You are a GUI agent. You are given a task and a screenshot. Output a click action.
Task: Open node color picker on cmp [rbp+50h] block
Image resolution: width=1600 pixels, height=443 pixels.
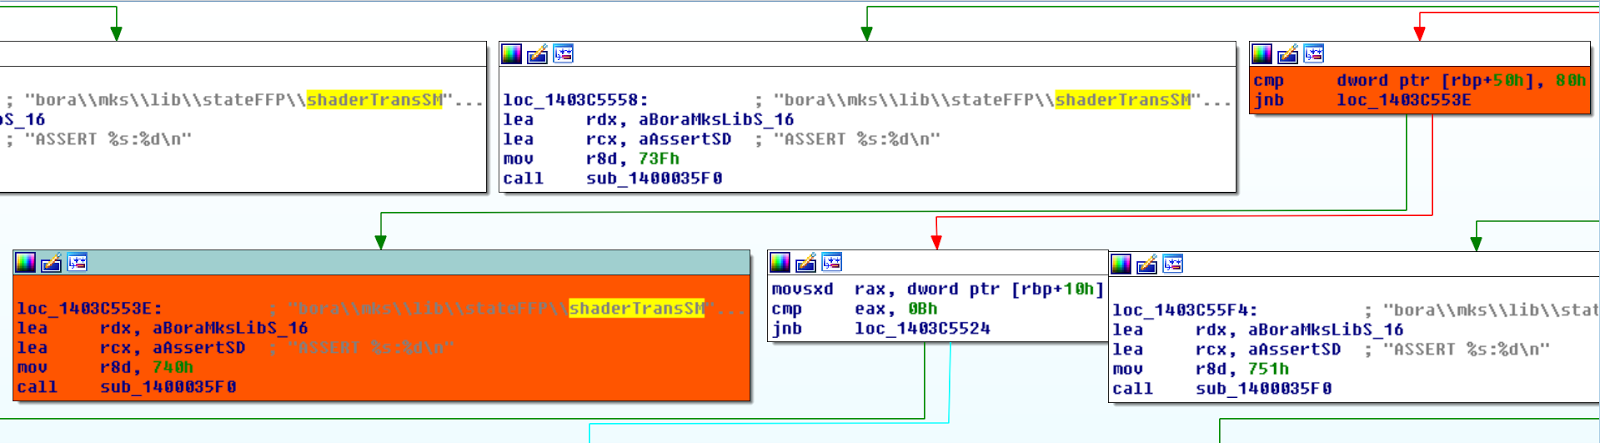click(x=1262, y=54)
